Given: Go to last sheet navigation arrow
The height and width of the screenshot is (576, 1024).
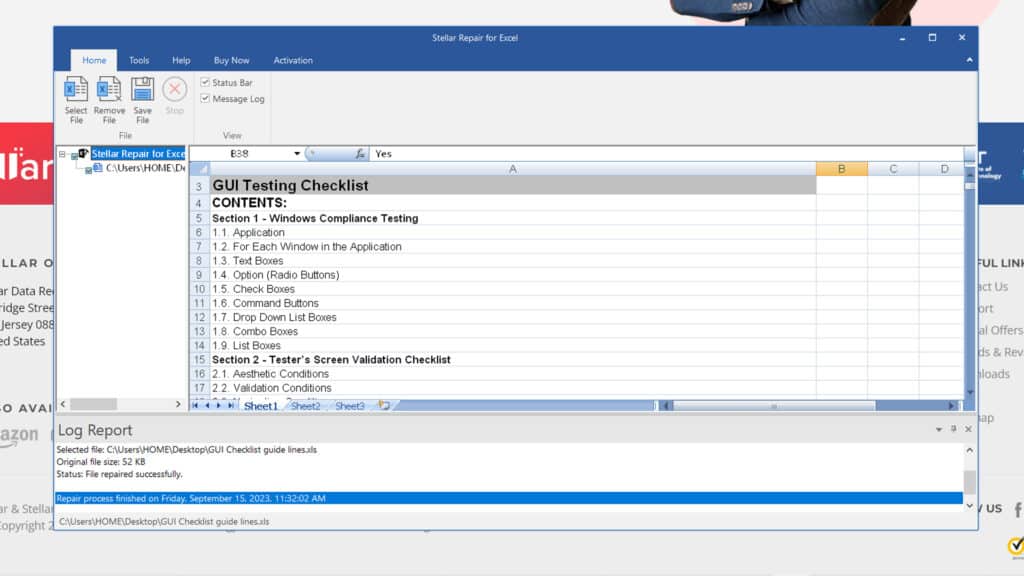Looking at the screenshot, I should 231,406.
